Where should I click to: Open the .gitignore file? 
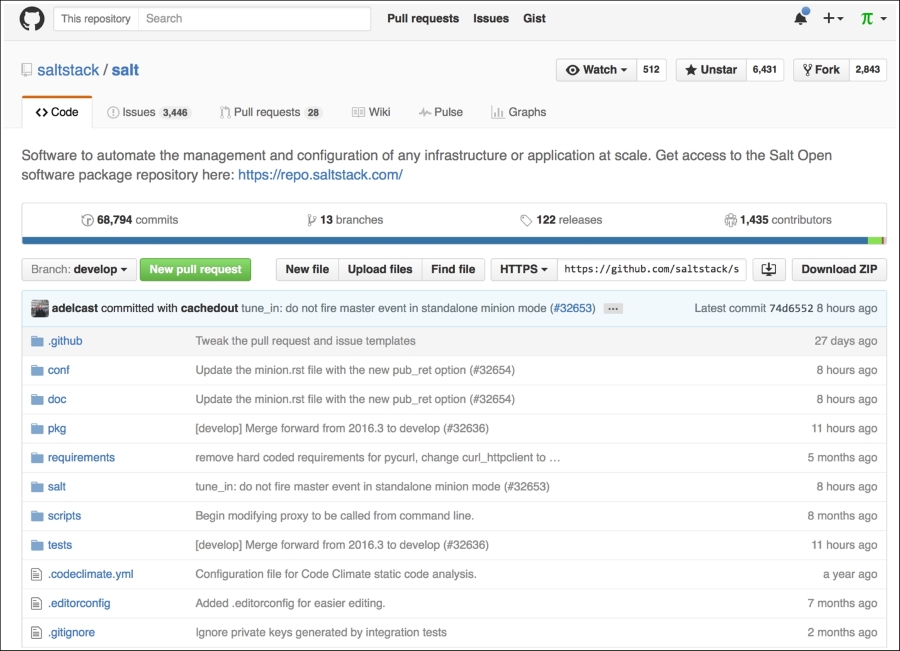[71, 633]
